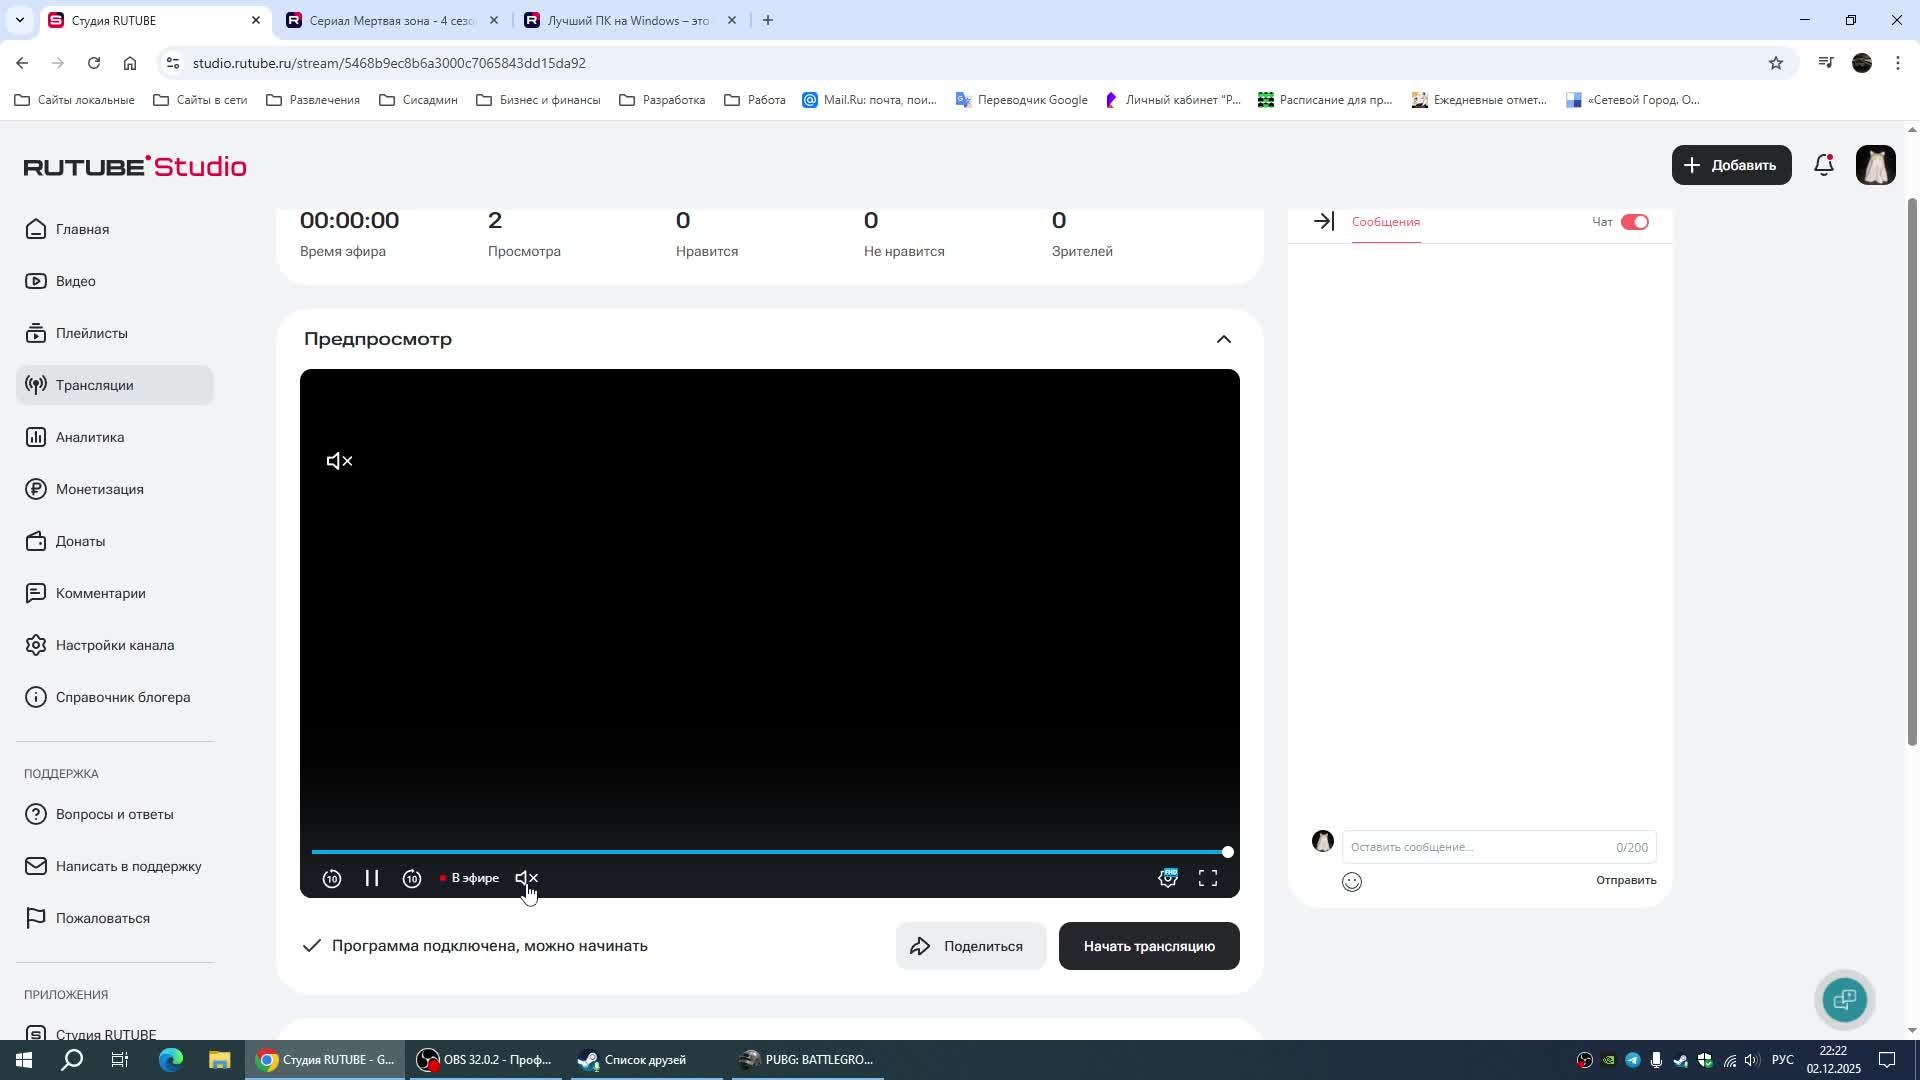Viewport: 1920px width, 1080px height.
Task: Click the Поделиться button
Action: [x=970, y=946]
